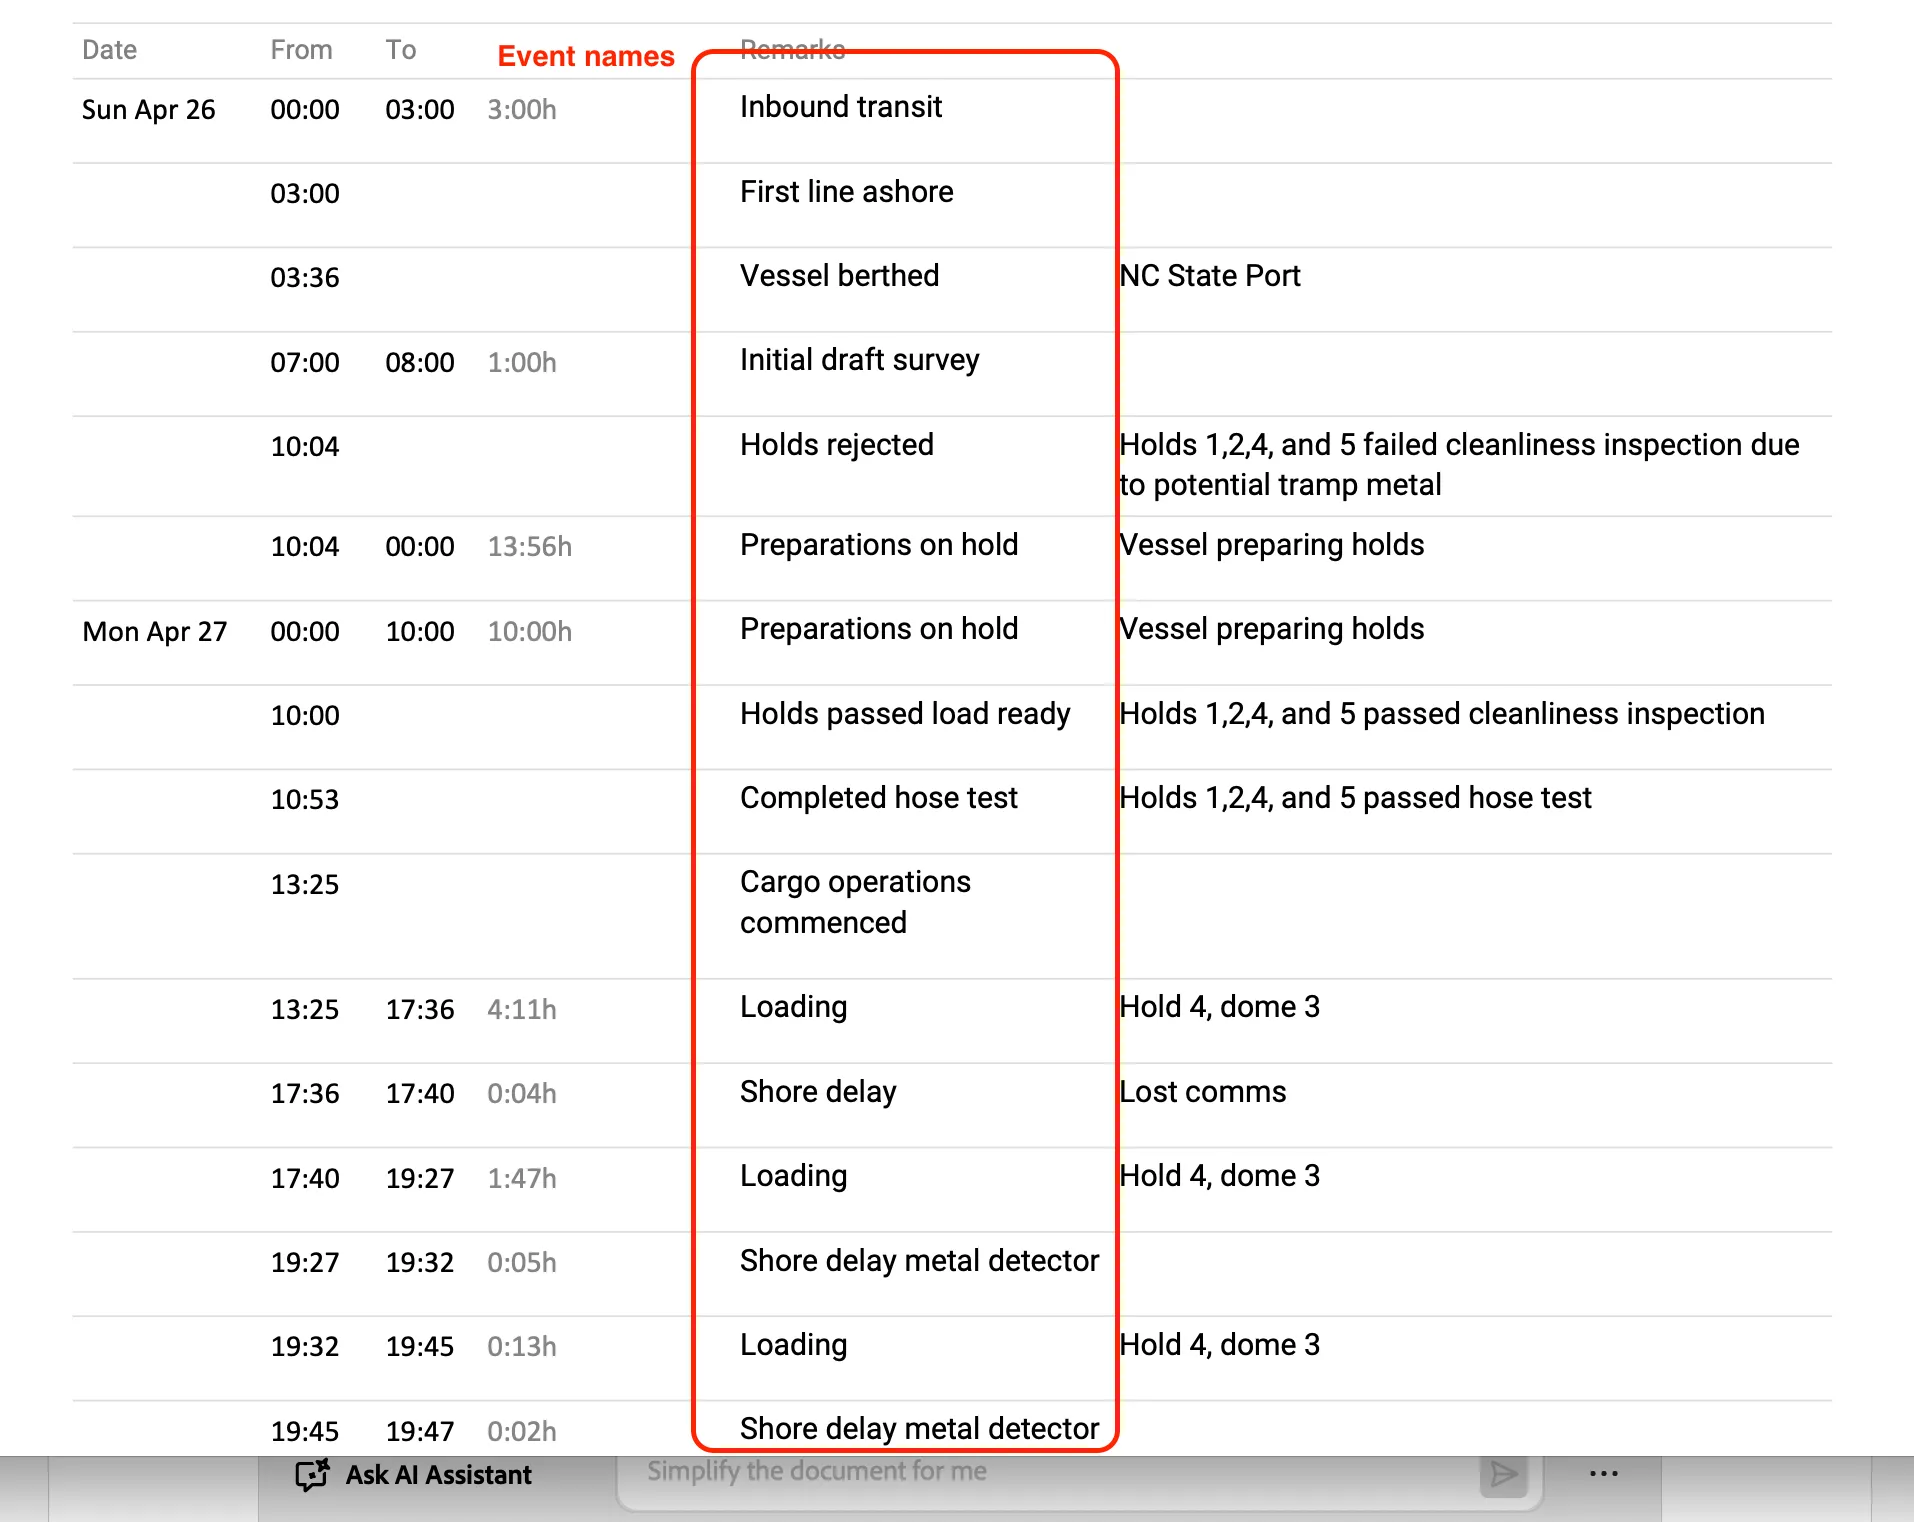Click the '03:36' From time
Image resolution: width=1914 pixels, height=1522 pixels.
tap(305, 278)
